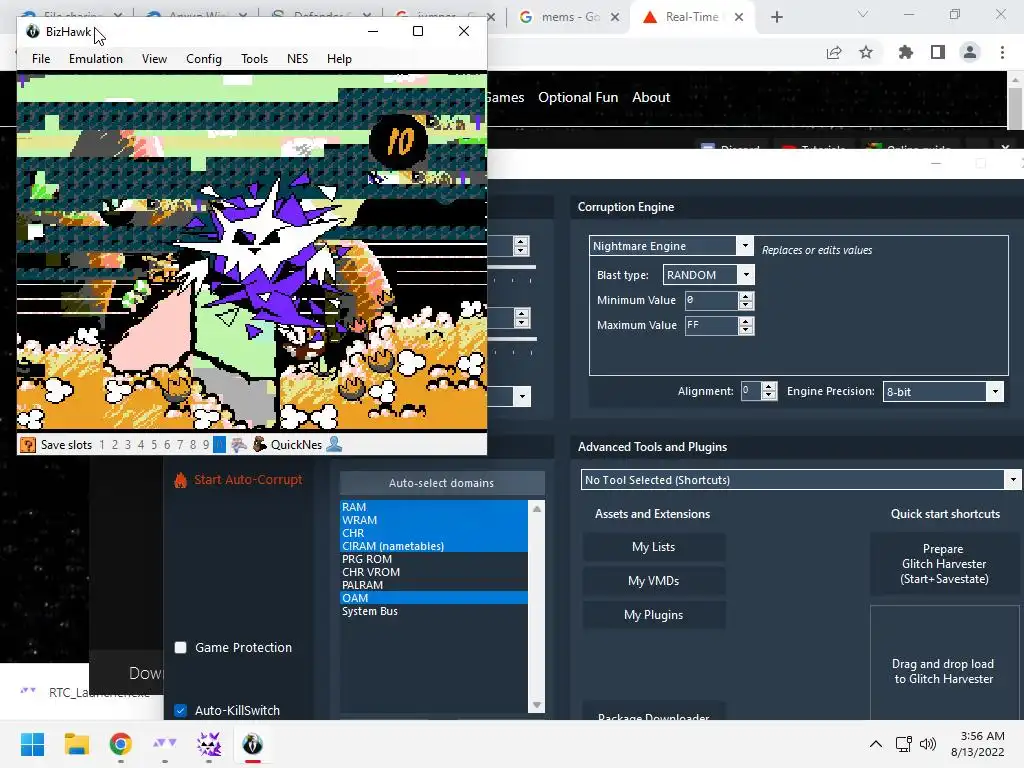Image resolution: width=1024 pixels, height=768 pixels.
Task: Open the Nightmare Engine dropdown
Action: tap(744, 246)
